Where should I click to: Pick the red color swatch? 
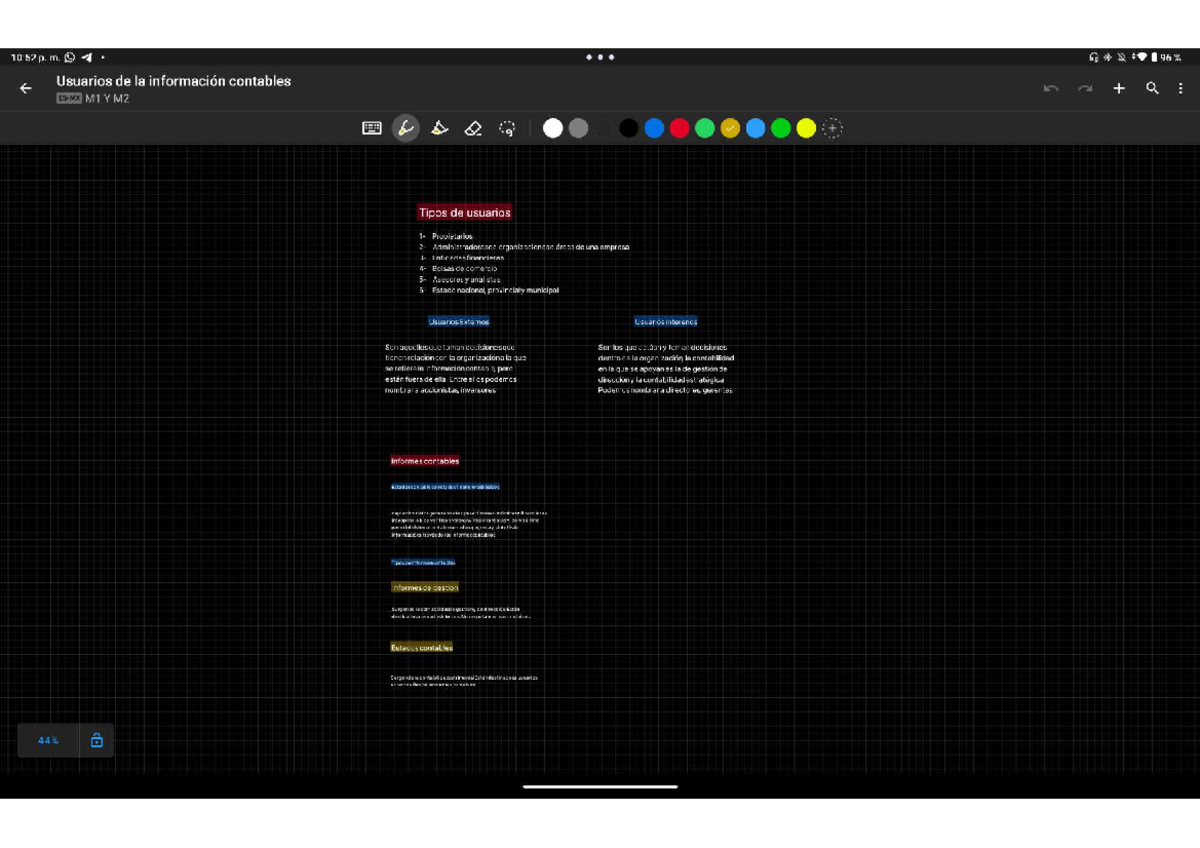680,128
